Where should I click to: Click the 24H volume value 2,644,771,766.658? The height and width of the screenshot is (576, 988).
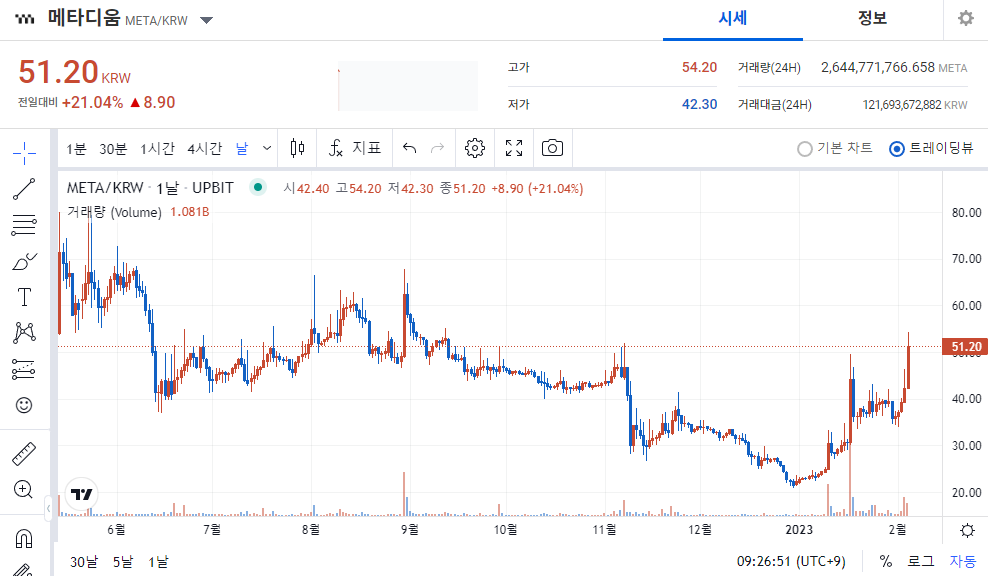tap(878, 67)
